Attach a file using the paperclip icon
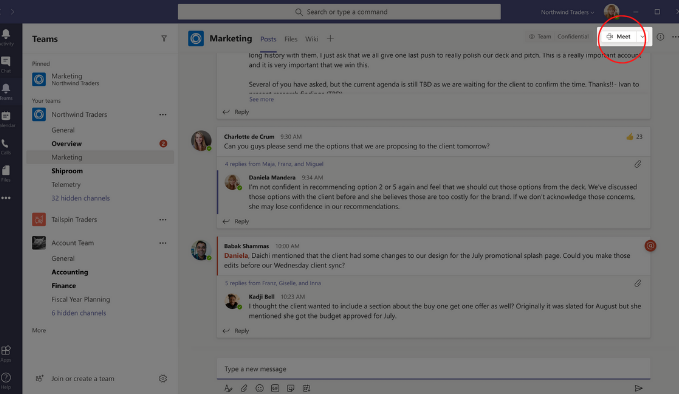Screen dimensions: 679x394 click(244, 388)
